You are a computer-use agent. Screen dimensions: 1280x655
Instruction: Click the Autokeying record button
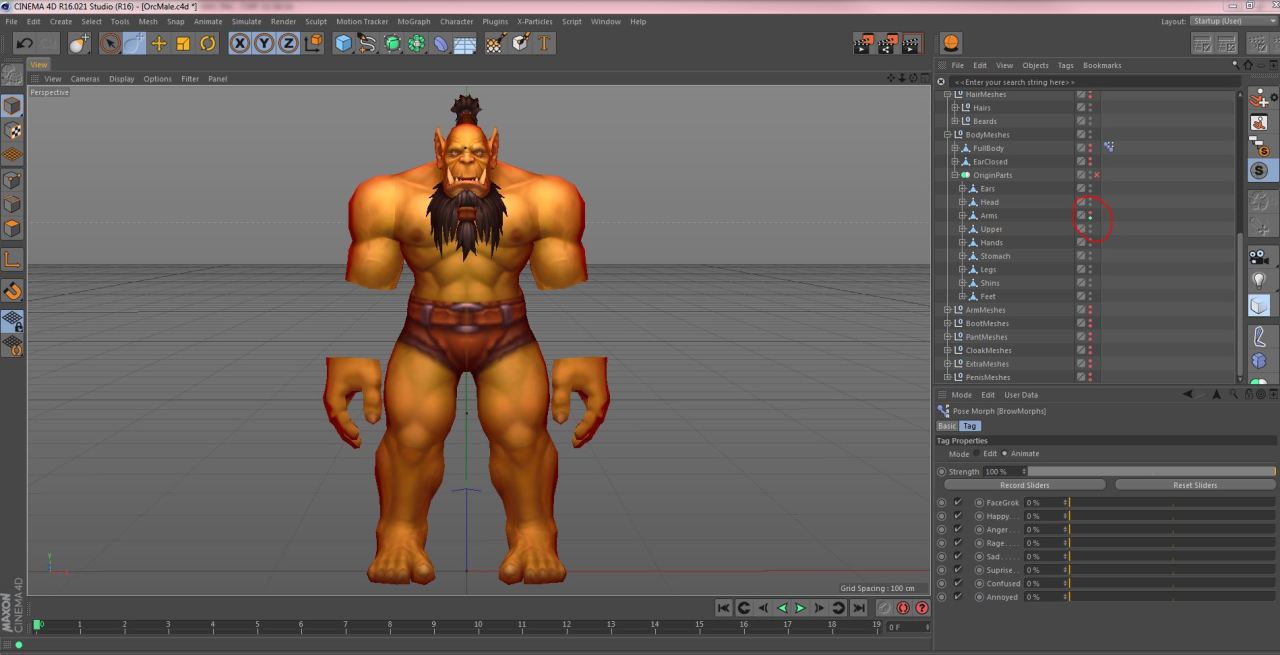click(903, 608)
